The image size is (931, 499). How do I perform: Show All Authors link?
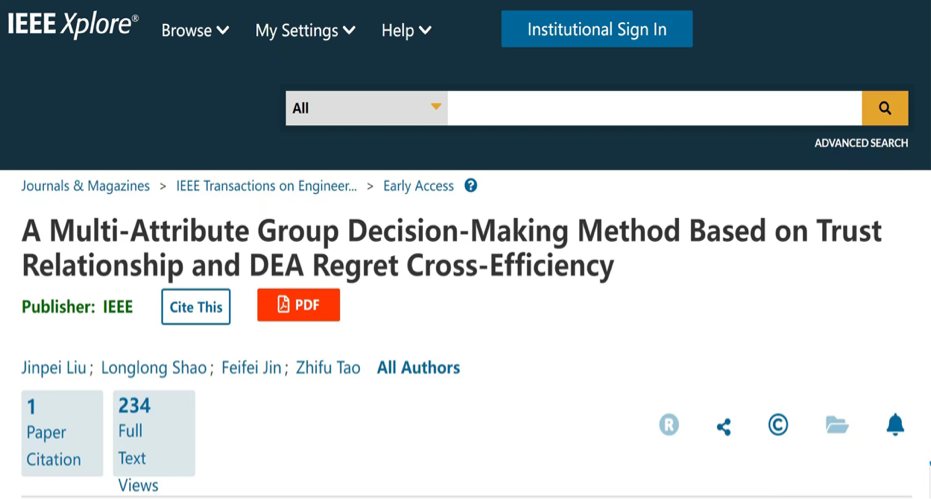(418, 368)
